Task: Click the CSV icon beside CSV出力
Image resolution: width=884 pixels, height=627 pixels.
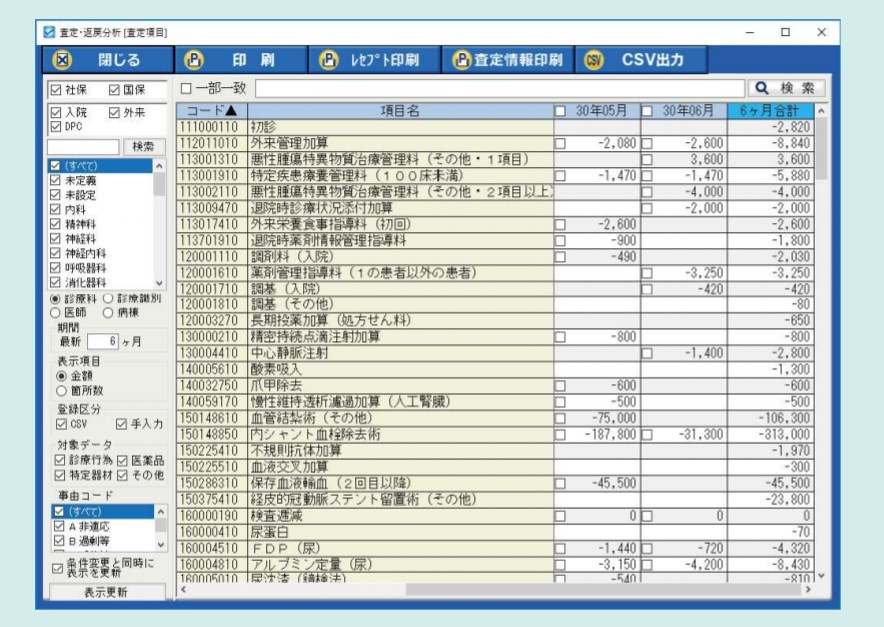Action: 593,60
